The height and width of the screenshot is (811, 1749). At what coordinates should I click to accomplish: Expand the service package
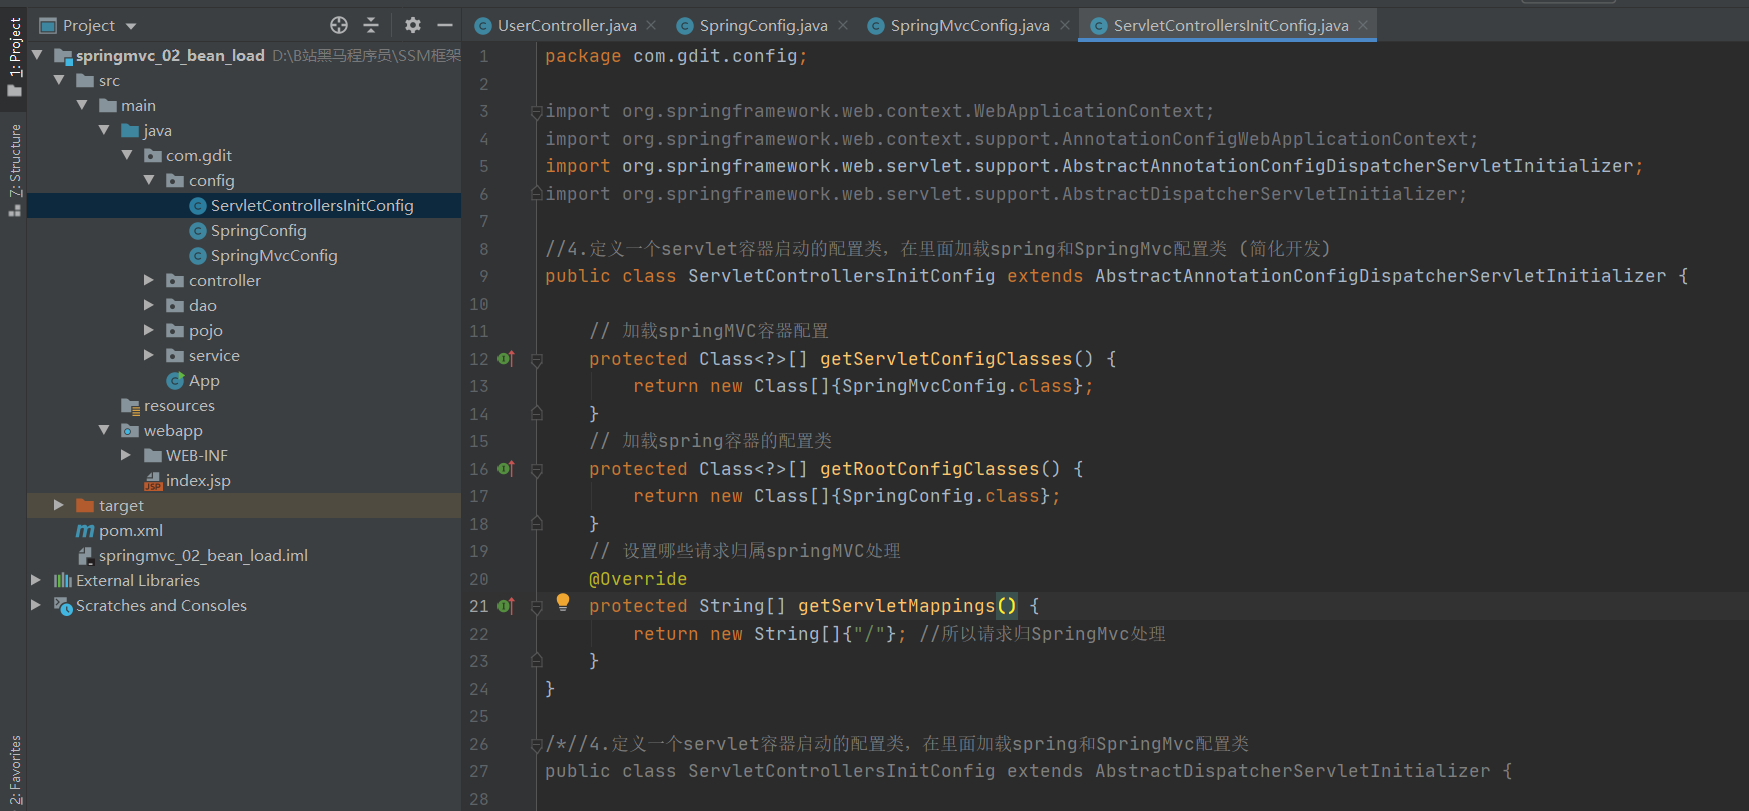pyautogui.click(x=150, y=355)
